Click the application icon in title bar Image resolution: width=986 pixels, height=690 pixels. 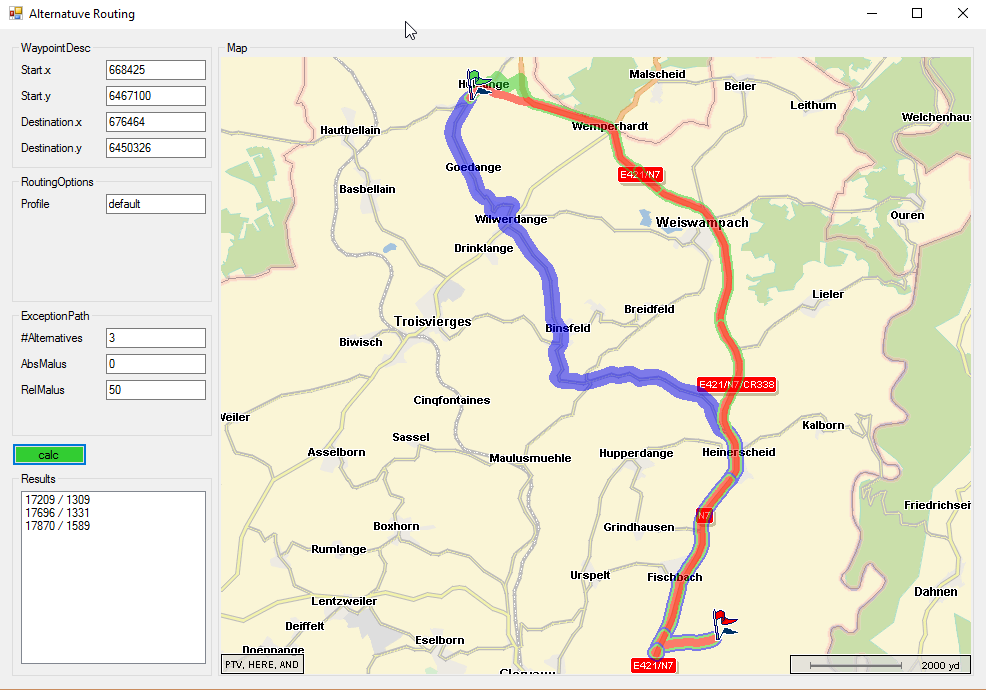[x=15, y=14]
